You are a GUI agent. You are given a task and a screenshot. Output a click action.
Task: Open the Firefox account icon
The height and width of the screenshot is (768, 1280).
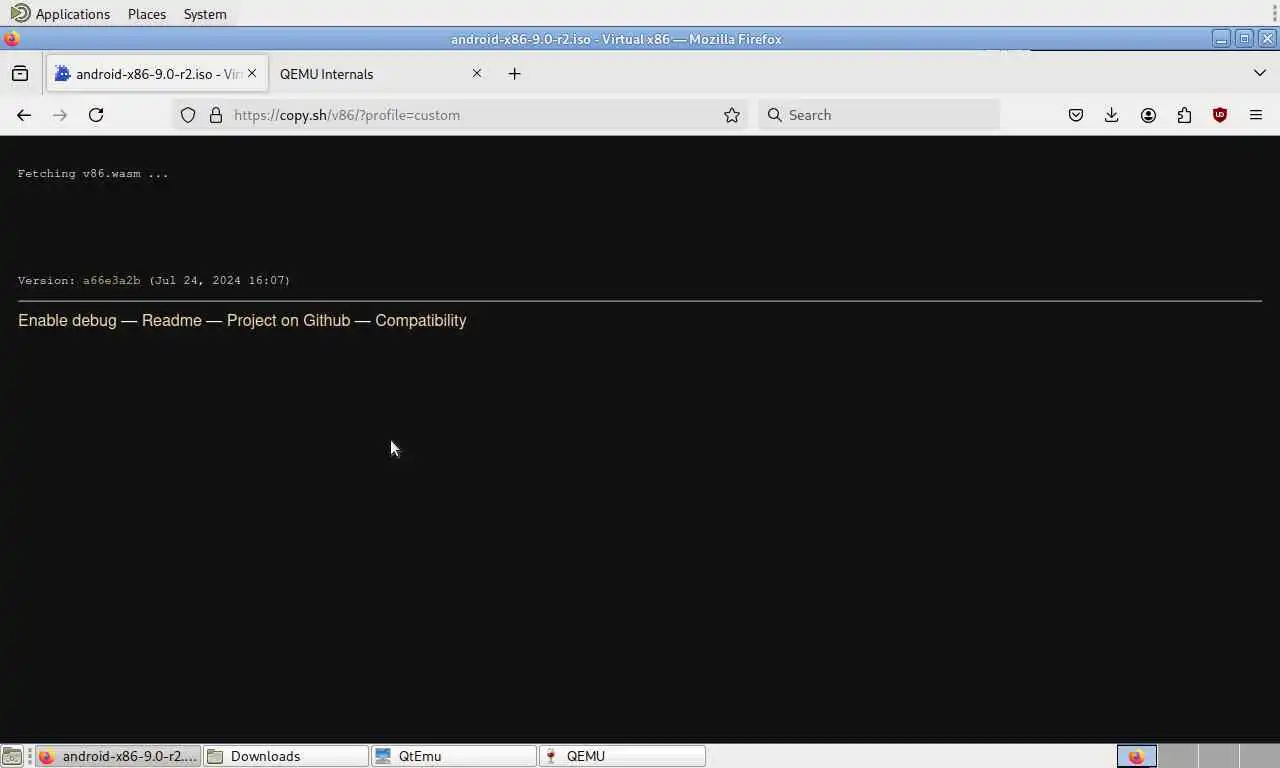1148,115
